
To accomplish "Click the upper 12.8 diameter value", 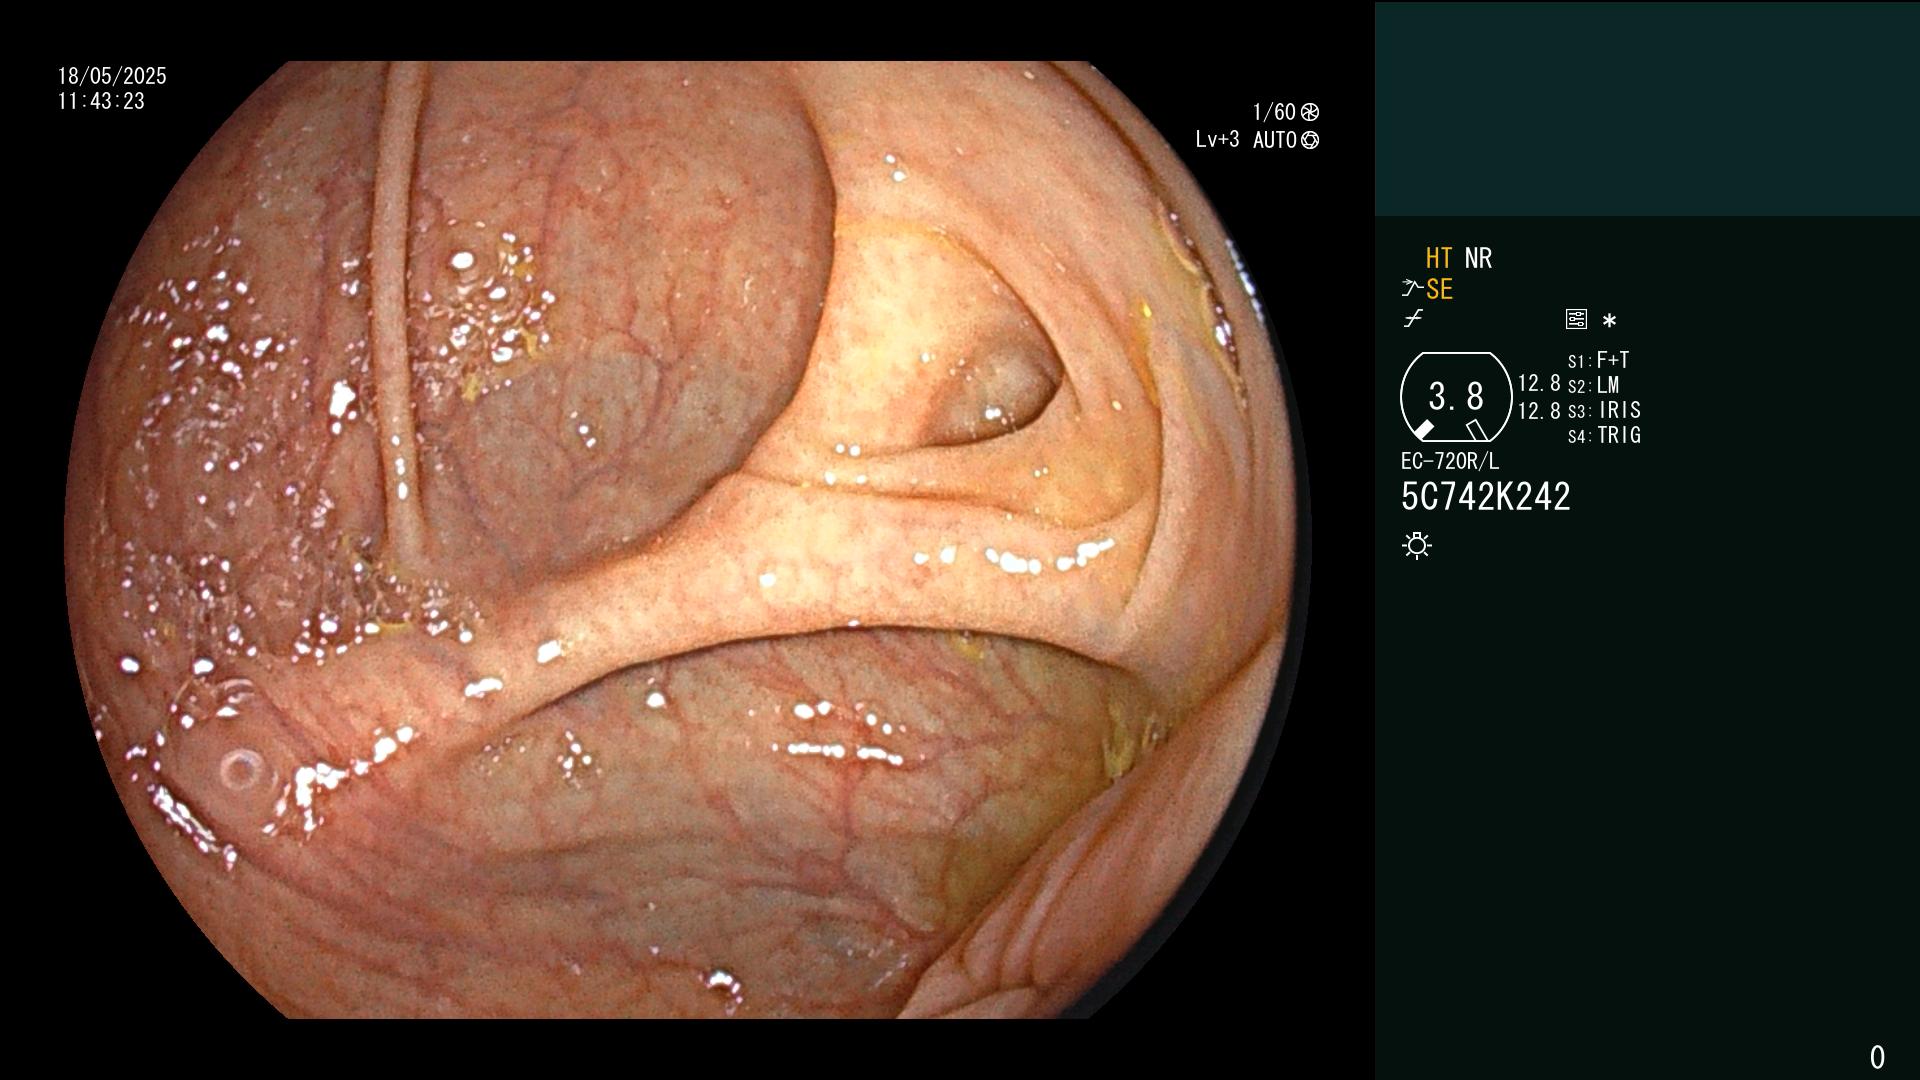I will point(1539,383).
